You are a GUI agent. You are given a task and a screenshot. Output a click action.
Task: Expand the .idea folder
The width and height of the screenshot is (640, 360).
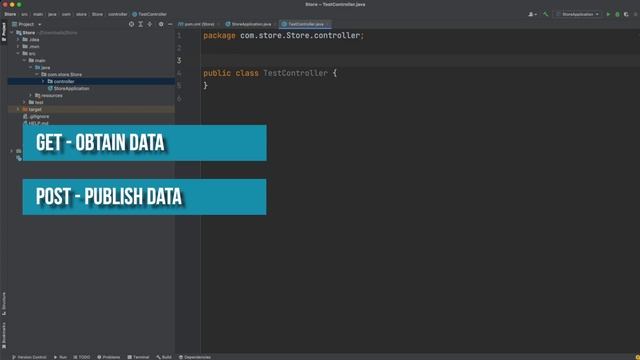click(18, 40)
